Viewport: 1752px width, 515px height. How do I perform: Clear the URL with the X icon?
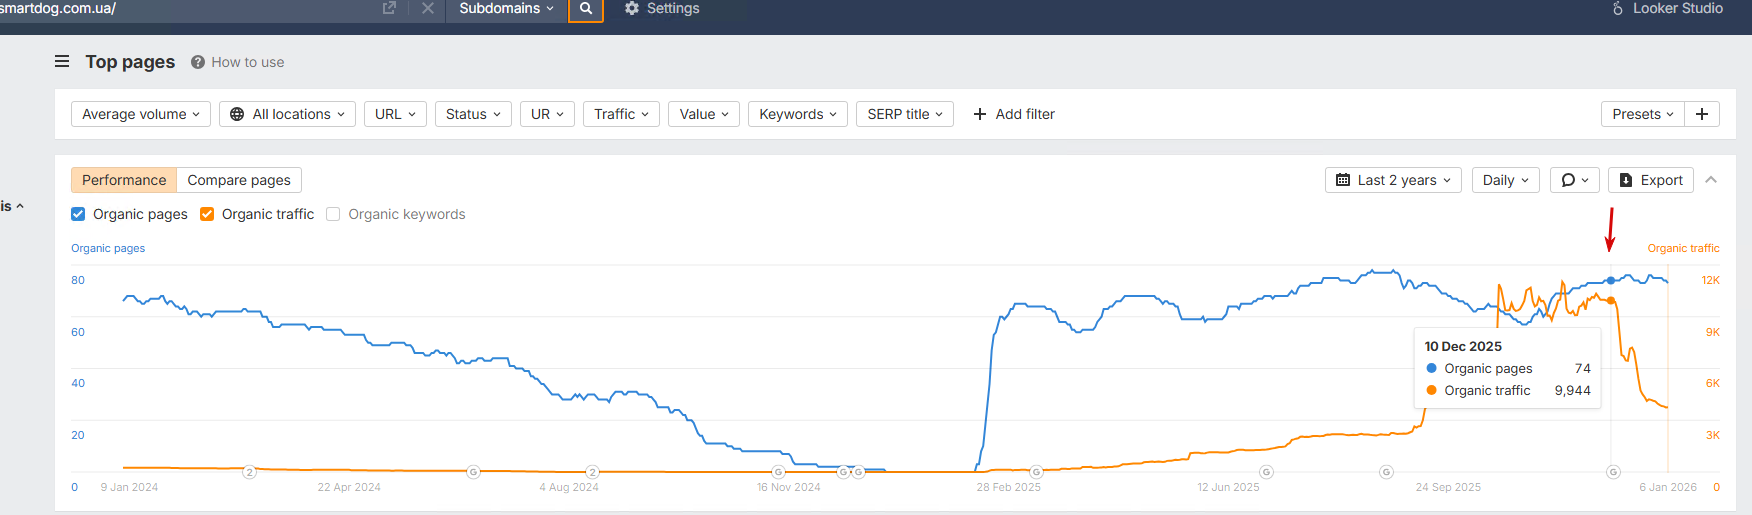(427, 8)
